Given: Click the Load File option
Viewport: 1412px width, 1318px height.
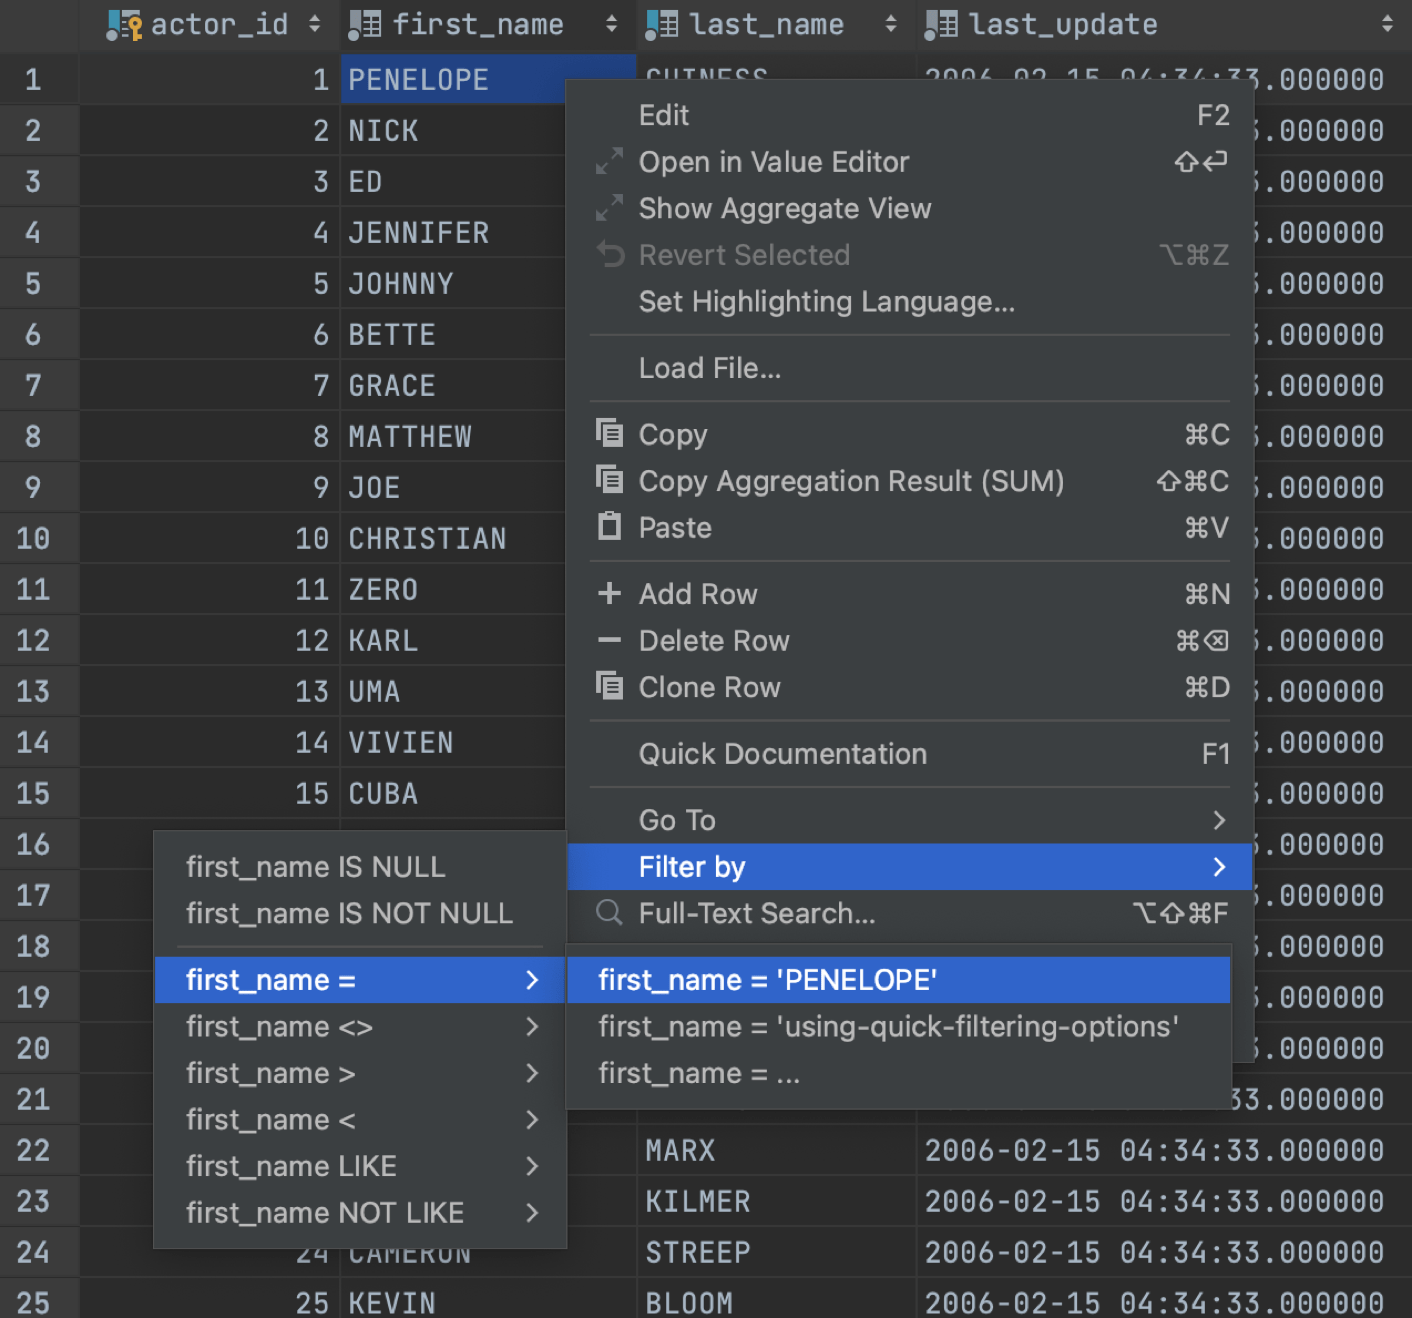Looking at the screenshot, I should tap(710, 368).
